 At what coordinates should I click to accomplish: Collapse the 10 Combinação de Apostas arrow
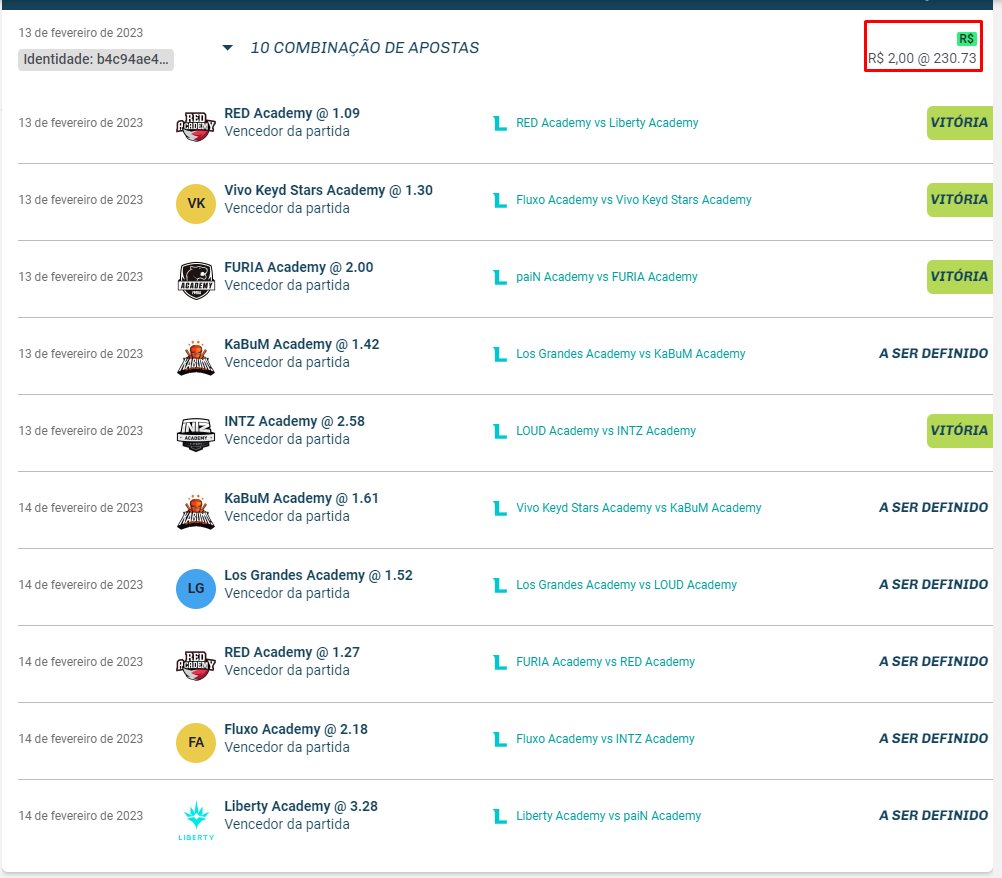(x=227, y=48)
